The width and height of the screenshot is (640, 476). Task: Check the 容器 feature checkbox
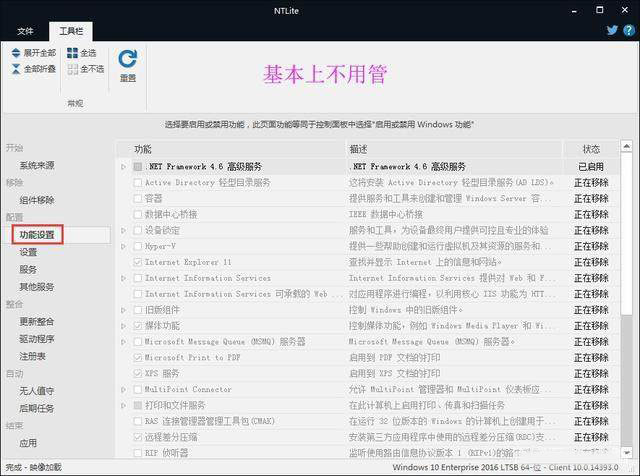pos(138,198)
